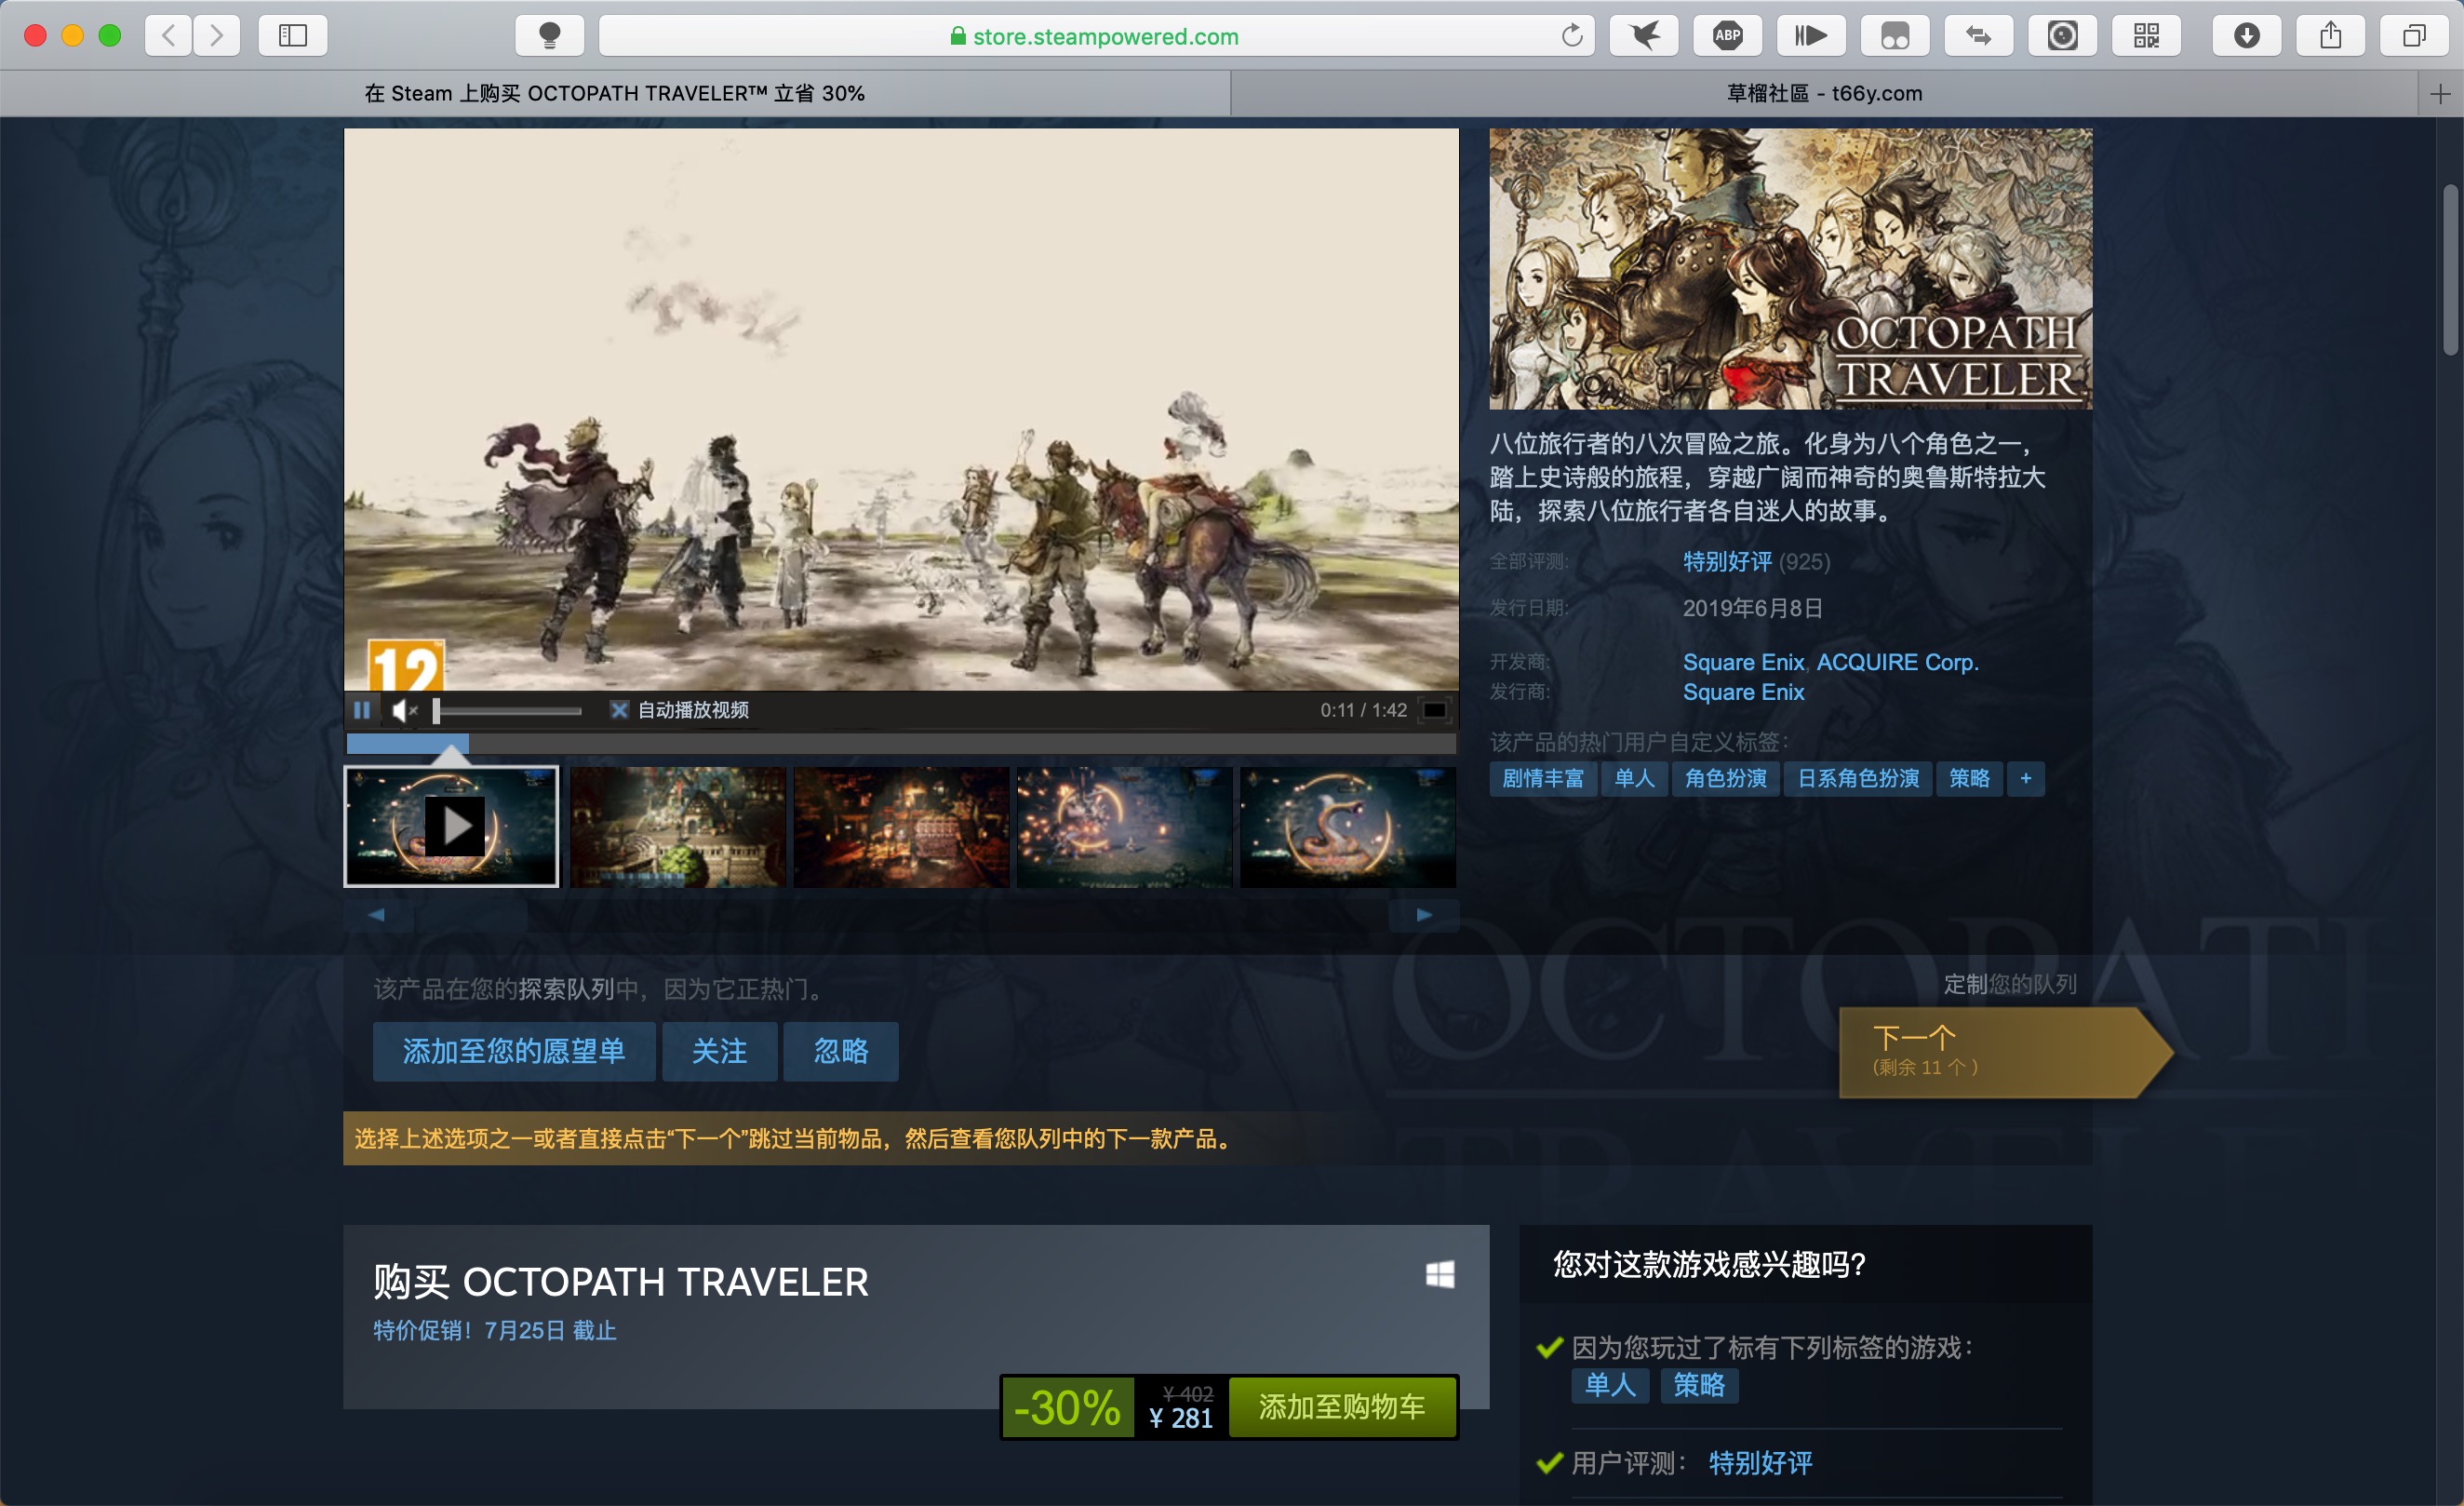The image size is (2464, 1506).
Task: Click the 添加至您的愿望单 wishlist button
Action: click(x=514, y=1051)
